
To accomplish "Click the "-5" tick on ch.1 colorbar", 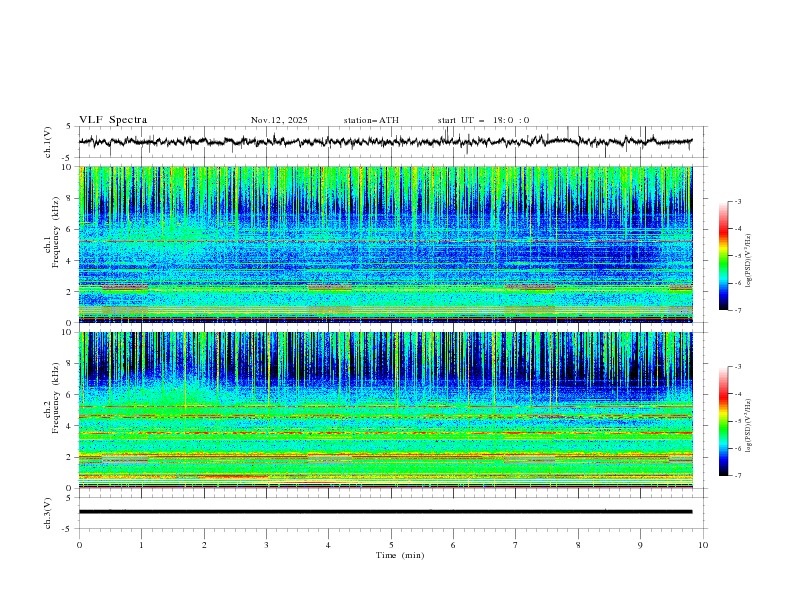I will (738, 256).
